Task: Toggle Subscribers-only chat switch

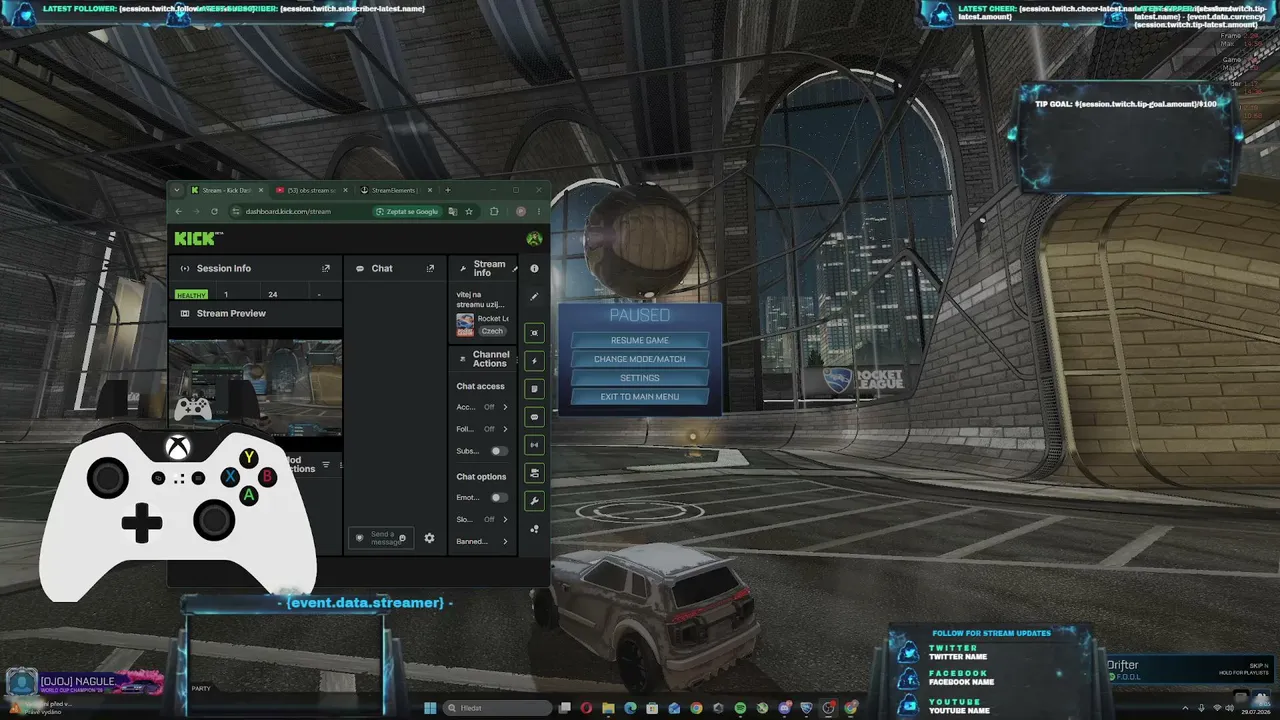Action: [498, 451]
